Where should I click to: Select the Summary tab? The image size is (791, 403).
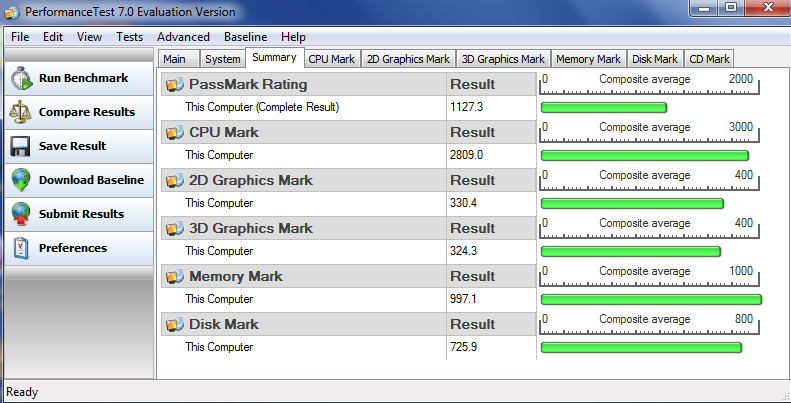(x=274, y=57)
